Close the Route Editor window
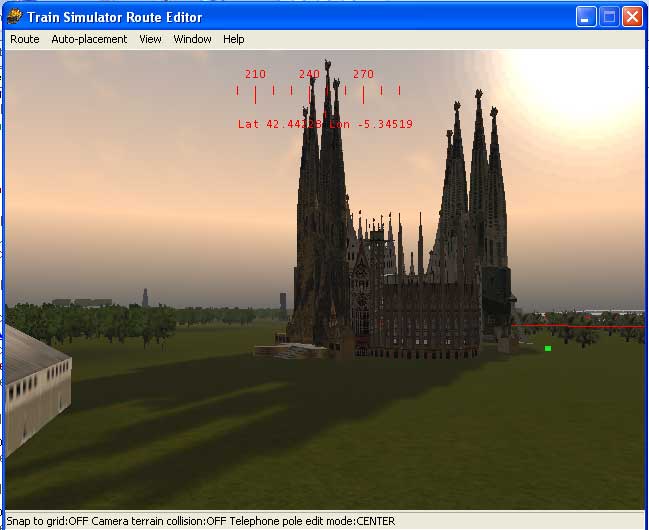 pos(632,16)
